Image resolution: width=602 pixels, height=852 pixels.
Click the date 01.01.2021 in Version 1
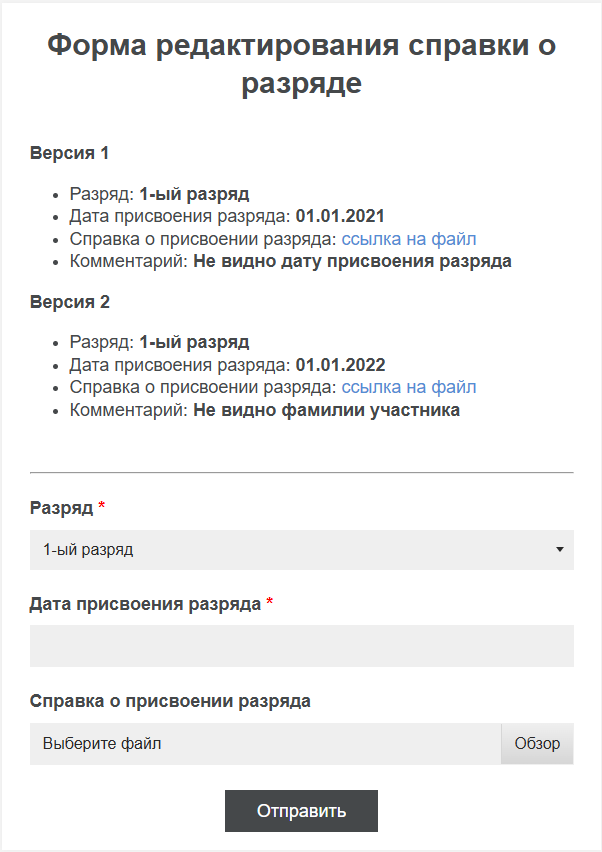pos(340,216)
